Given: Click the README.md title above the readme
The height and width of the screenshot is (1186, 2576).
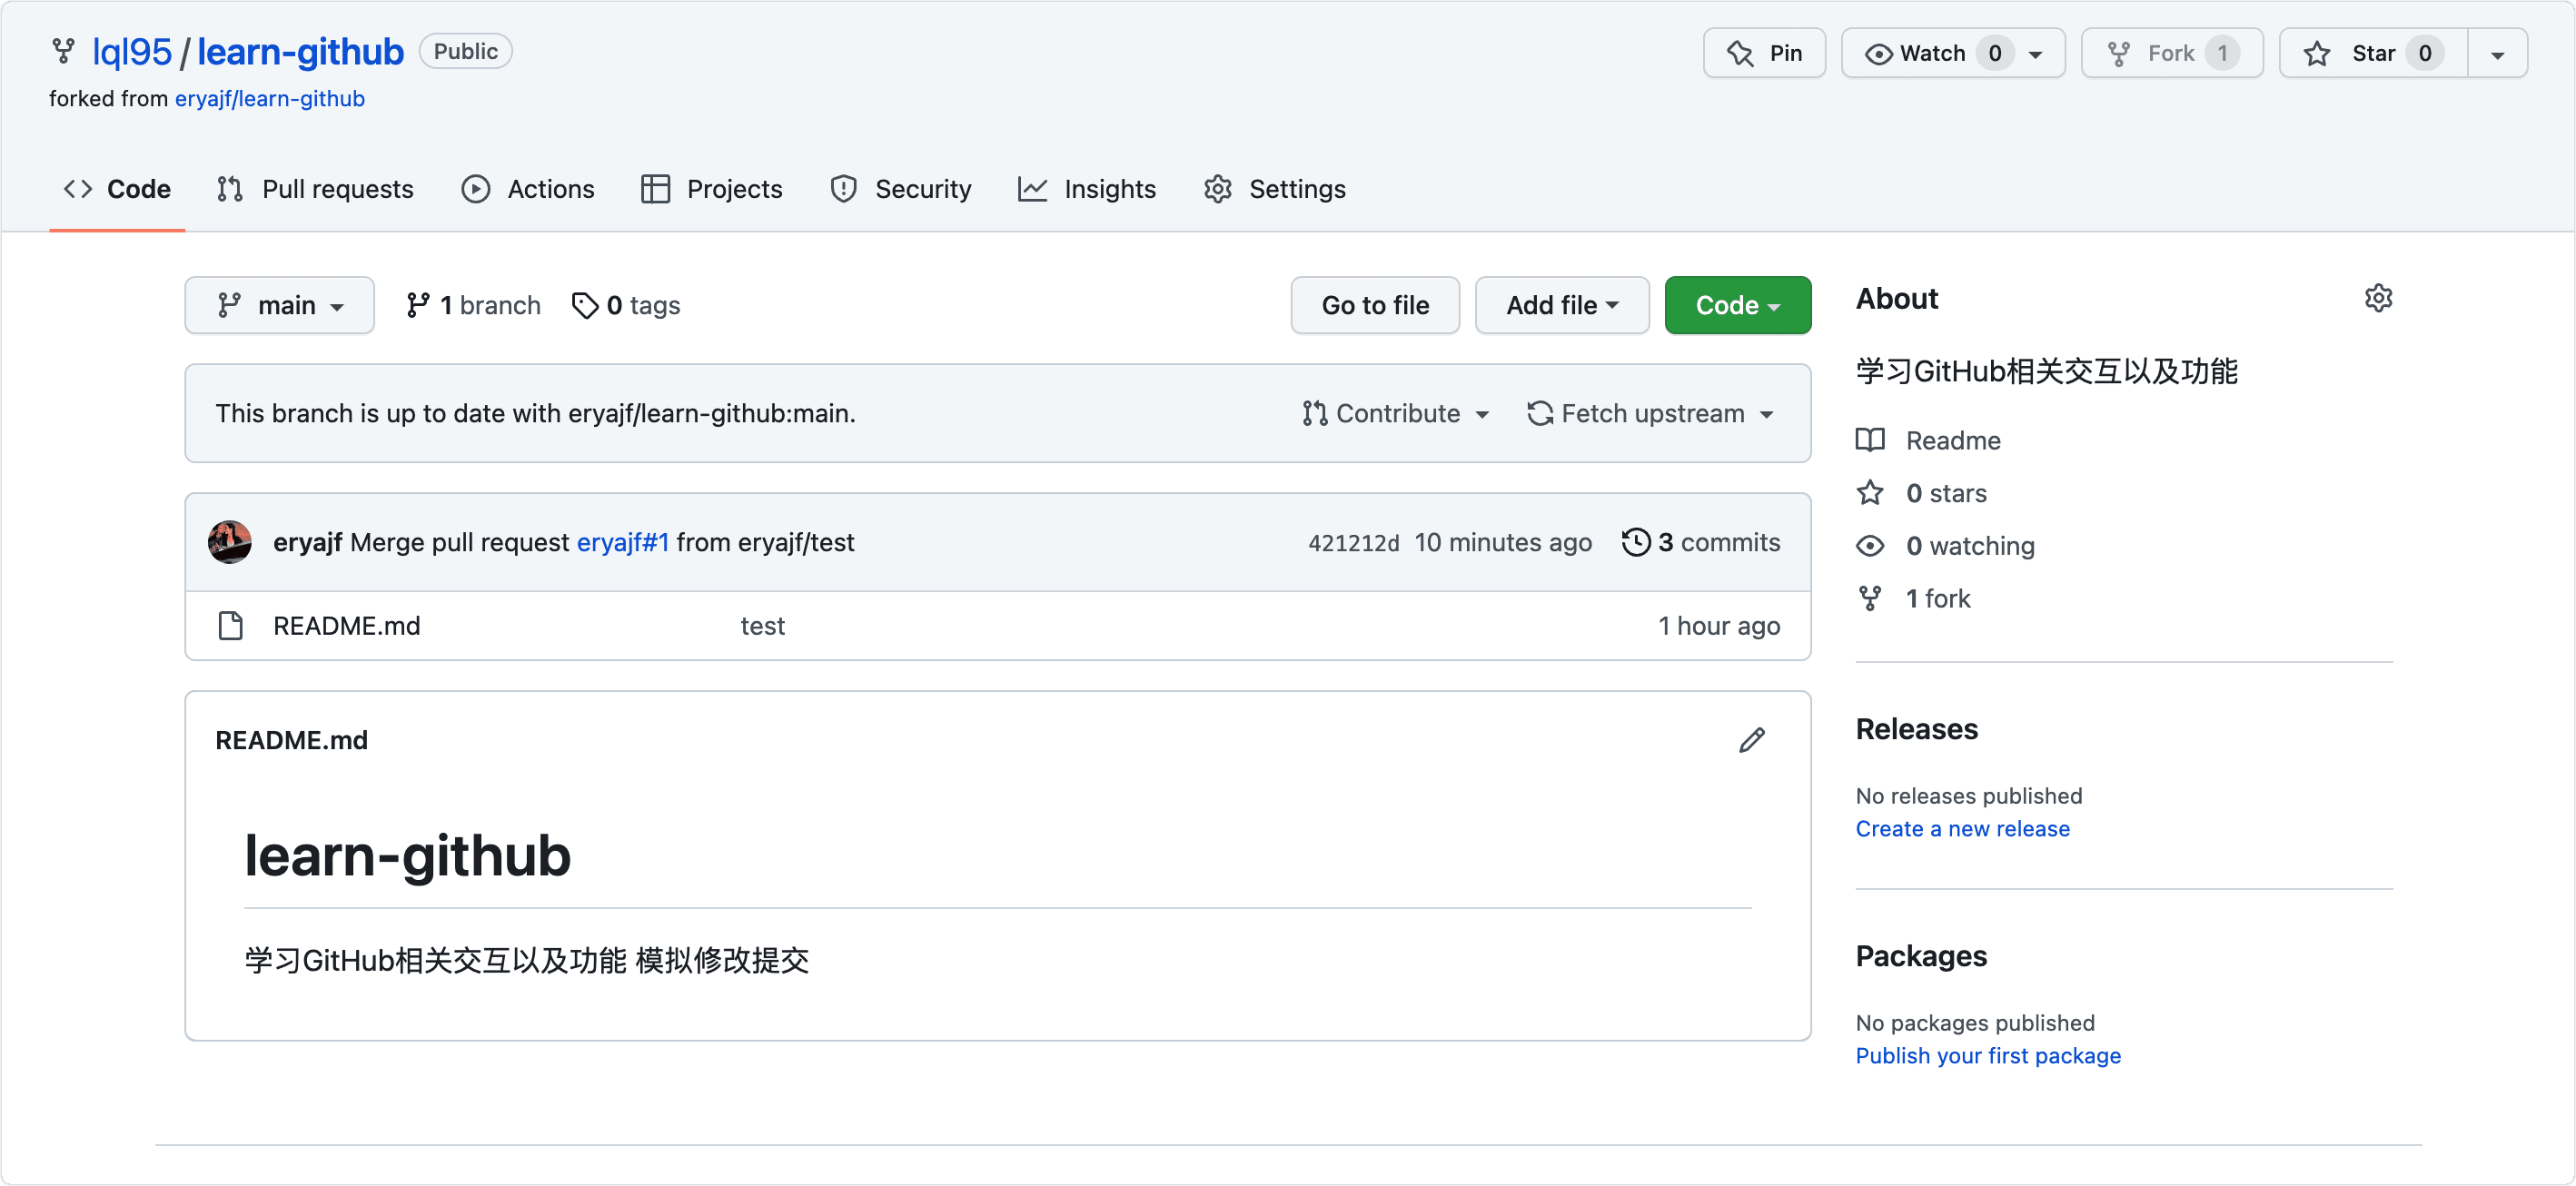Looking at the screenshot, I should [292, 740].
